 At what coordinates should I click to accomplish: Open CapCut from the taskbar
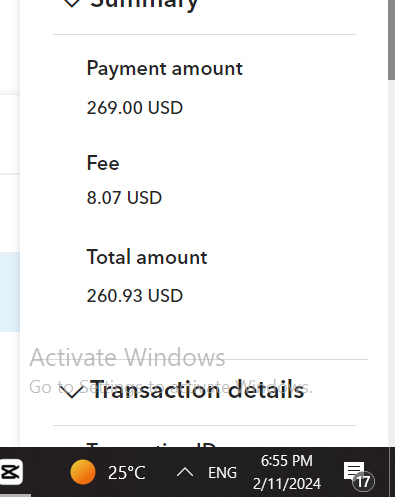coord(11,472)
